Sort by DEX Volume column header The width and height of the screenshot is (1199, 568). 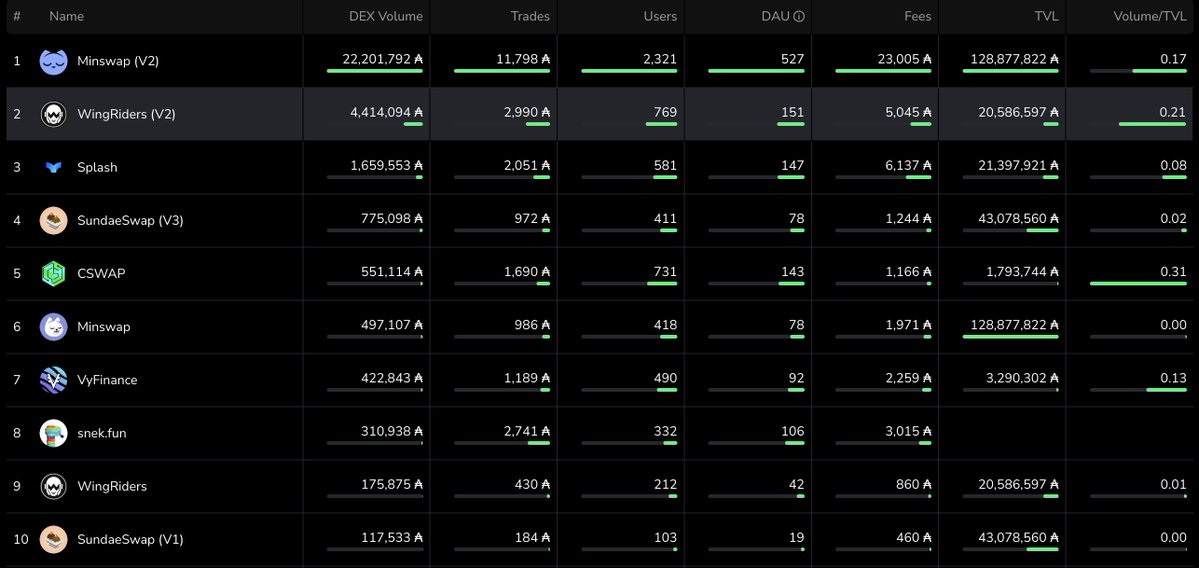(385, 16)
